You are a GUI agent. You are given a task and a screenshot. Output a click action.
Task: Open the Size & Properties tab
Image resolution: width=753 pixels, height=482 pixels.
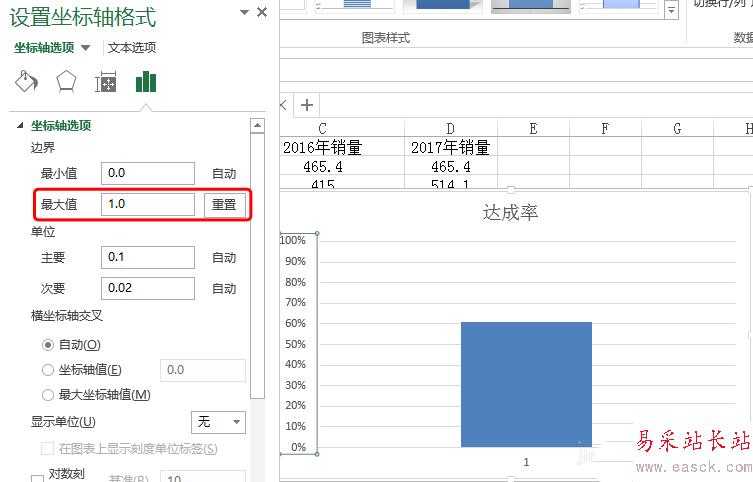point(106,82)
